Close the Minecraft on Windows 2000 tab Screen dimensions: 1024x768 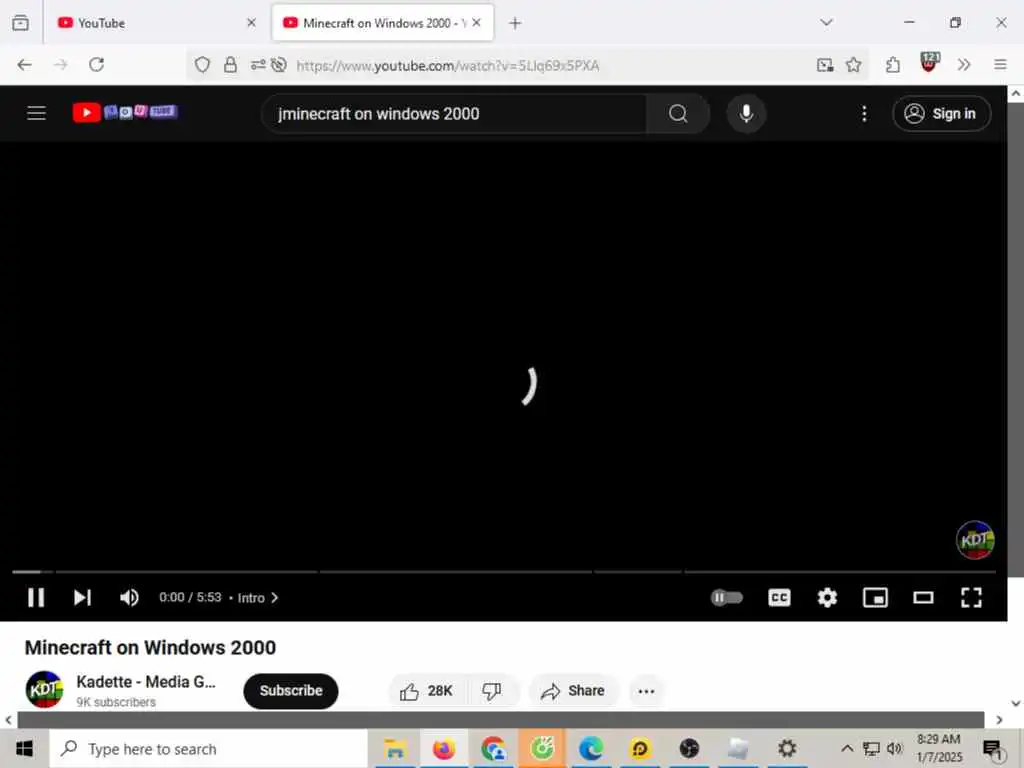477,23
